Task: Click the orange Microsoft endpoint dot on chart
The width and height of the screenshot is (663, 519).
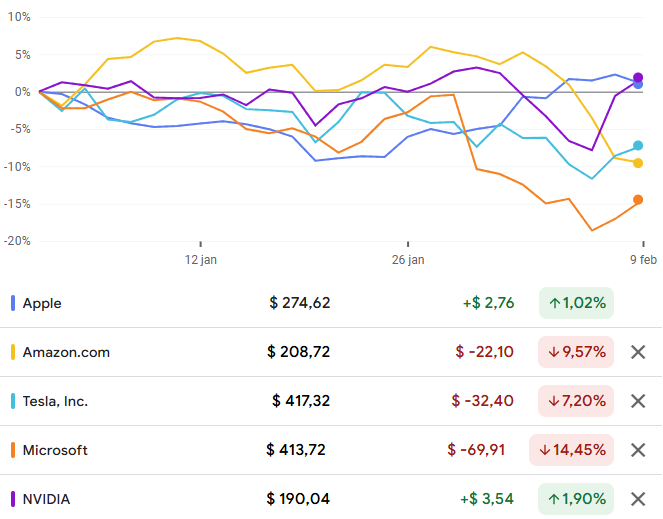Action: pos(638,200)
